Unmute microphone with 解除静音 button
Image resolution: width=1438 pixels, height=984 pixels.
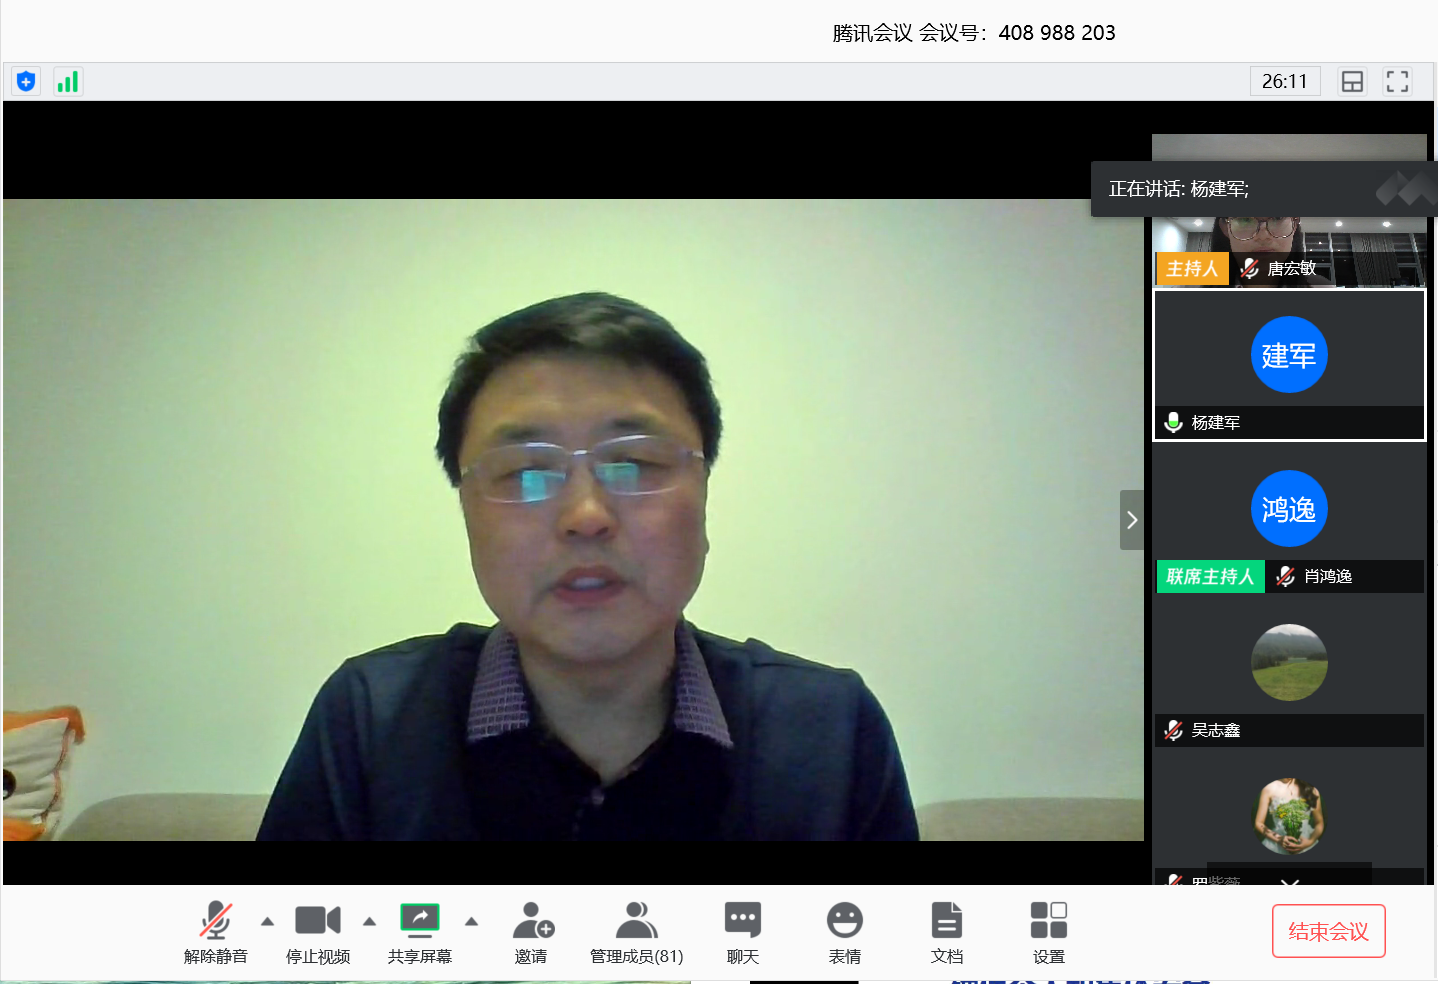click(x=215, y=930)
